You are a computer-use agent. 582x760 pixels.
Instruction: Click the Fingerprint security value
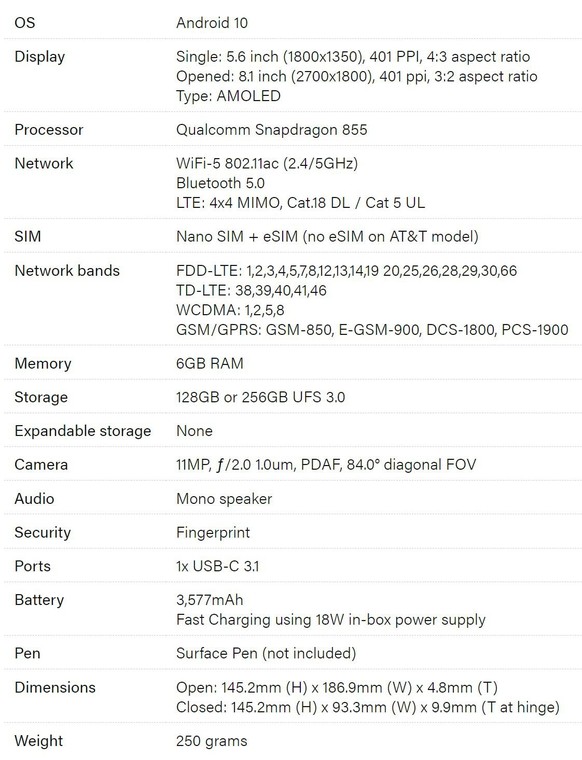213,533
